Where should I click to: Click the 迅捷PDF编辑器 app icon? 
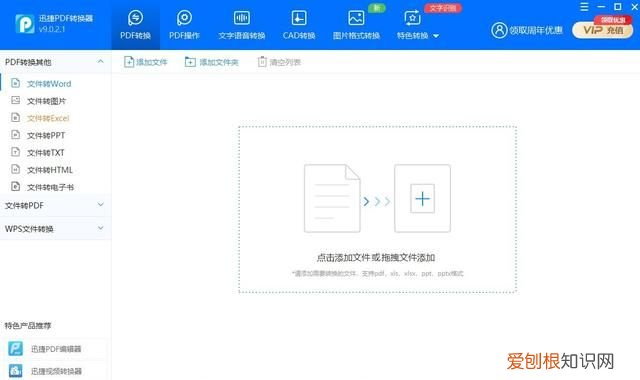(x=16, y=349)
